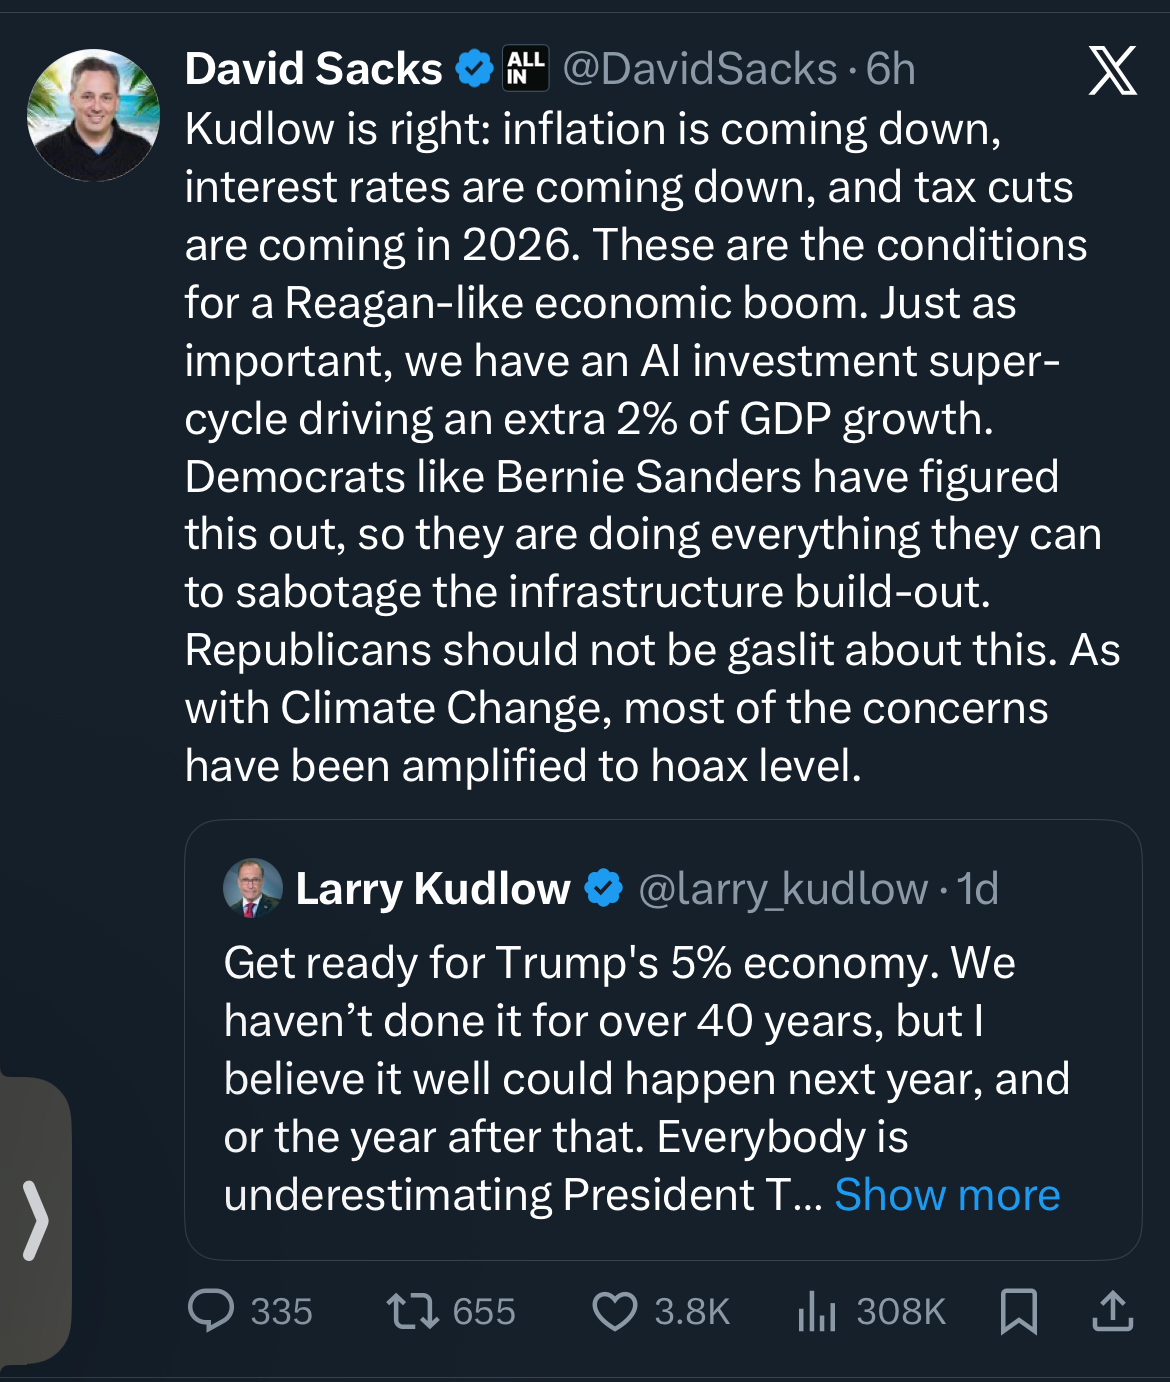Bookmark this David Sacks post

point(1018,1310)
